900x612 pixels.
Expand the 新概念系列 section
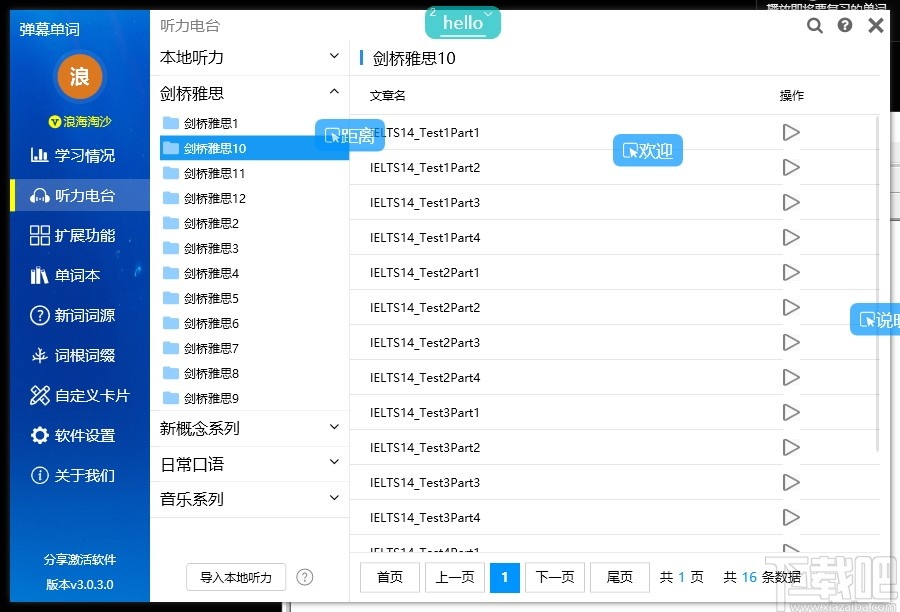[x=333, y=428]
